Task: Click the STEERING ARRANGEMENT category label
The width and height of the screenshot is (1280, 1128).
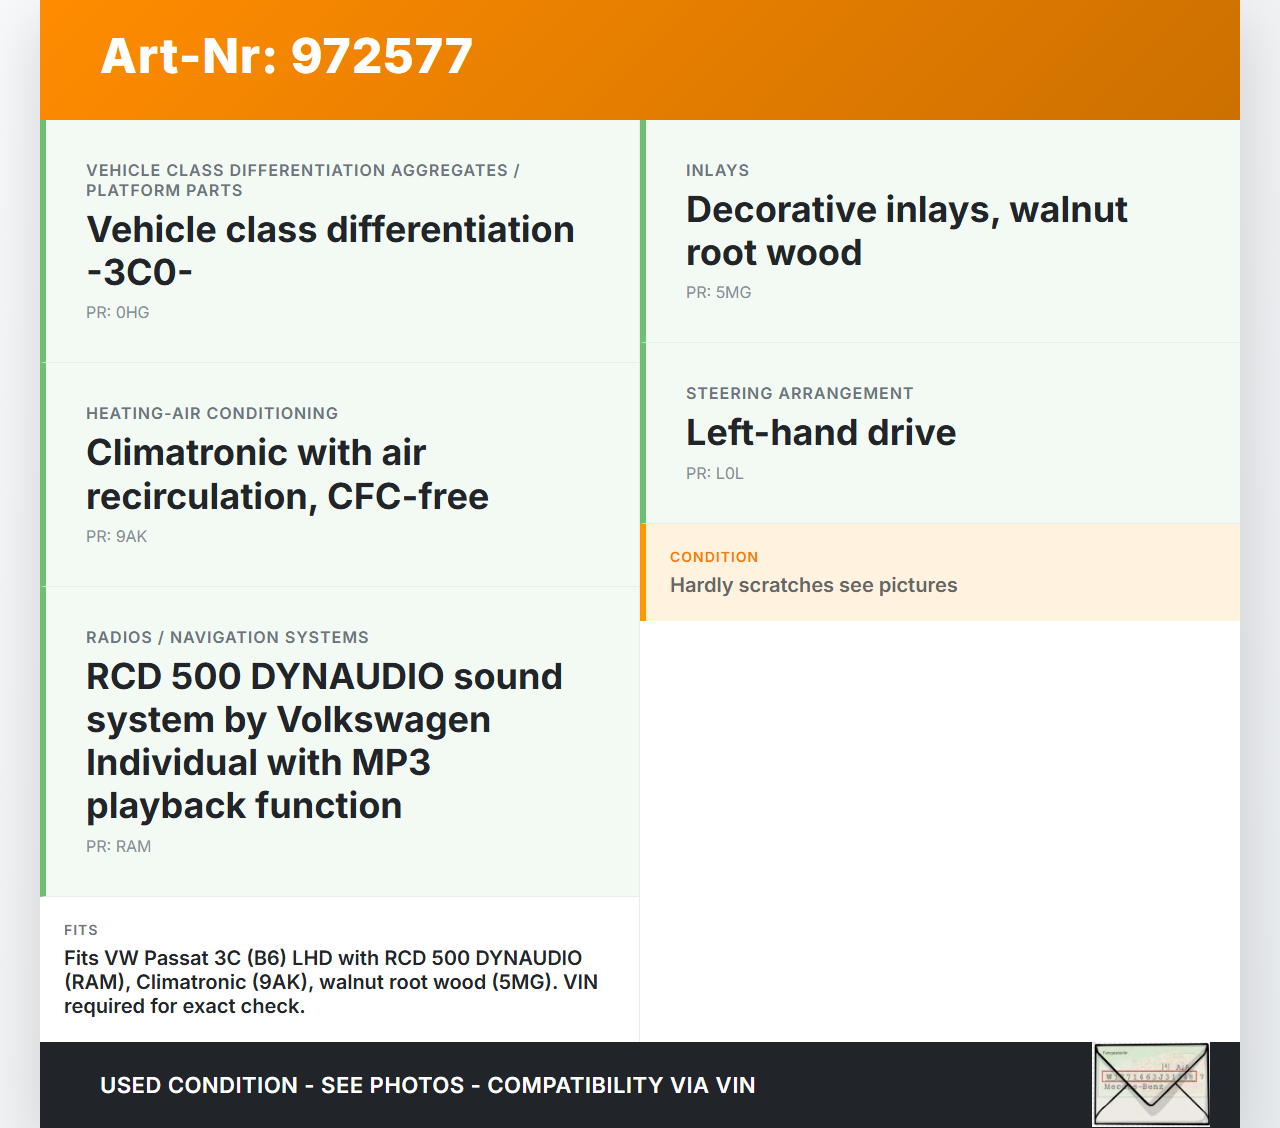Action: 799,393
